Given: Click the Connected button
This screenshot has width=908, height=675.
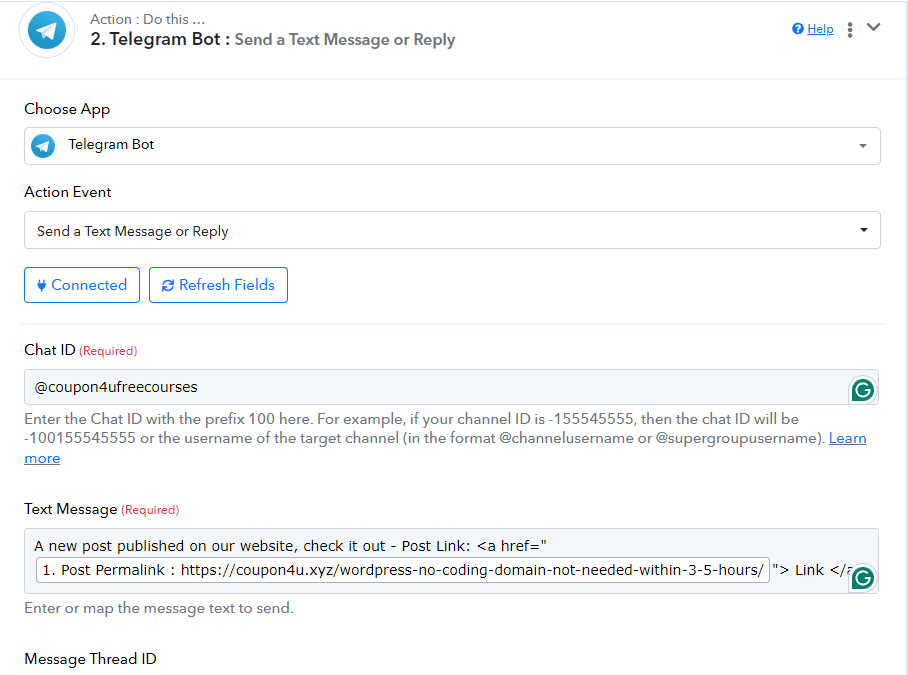Looking at the screenshot, I should point(82,285).
